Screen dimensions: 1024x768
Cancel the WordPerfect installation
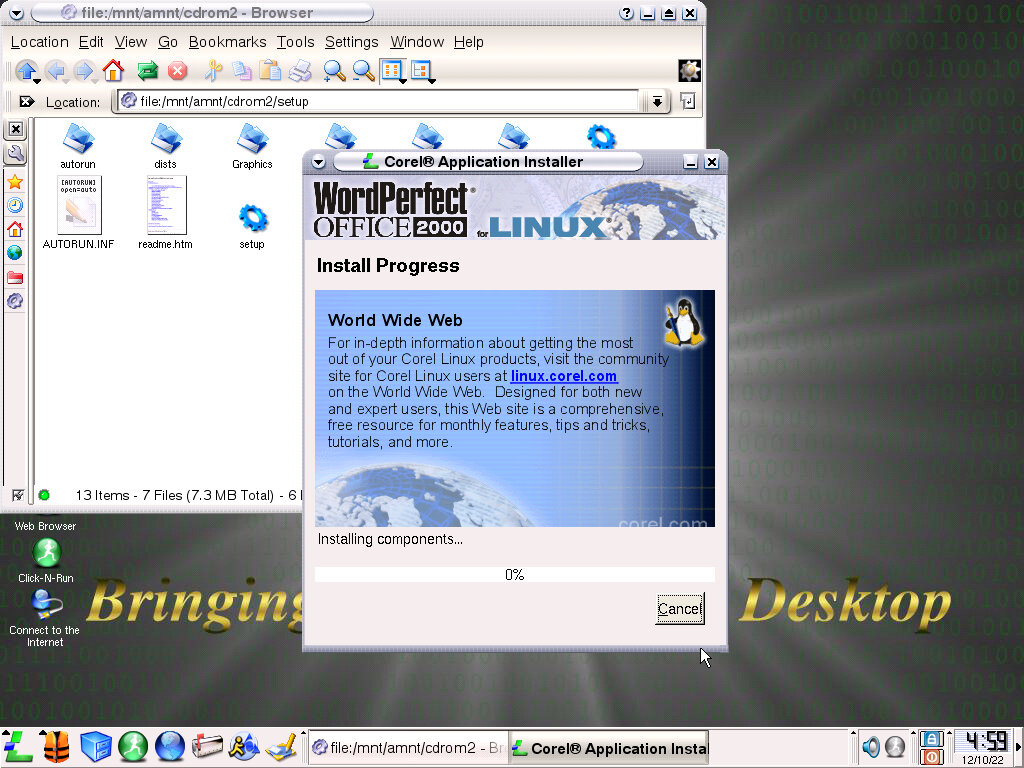[679, 609]
